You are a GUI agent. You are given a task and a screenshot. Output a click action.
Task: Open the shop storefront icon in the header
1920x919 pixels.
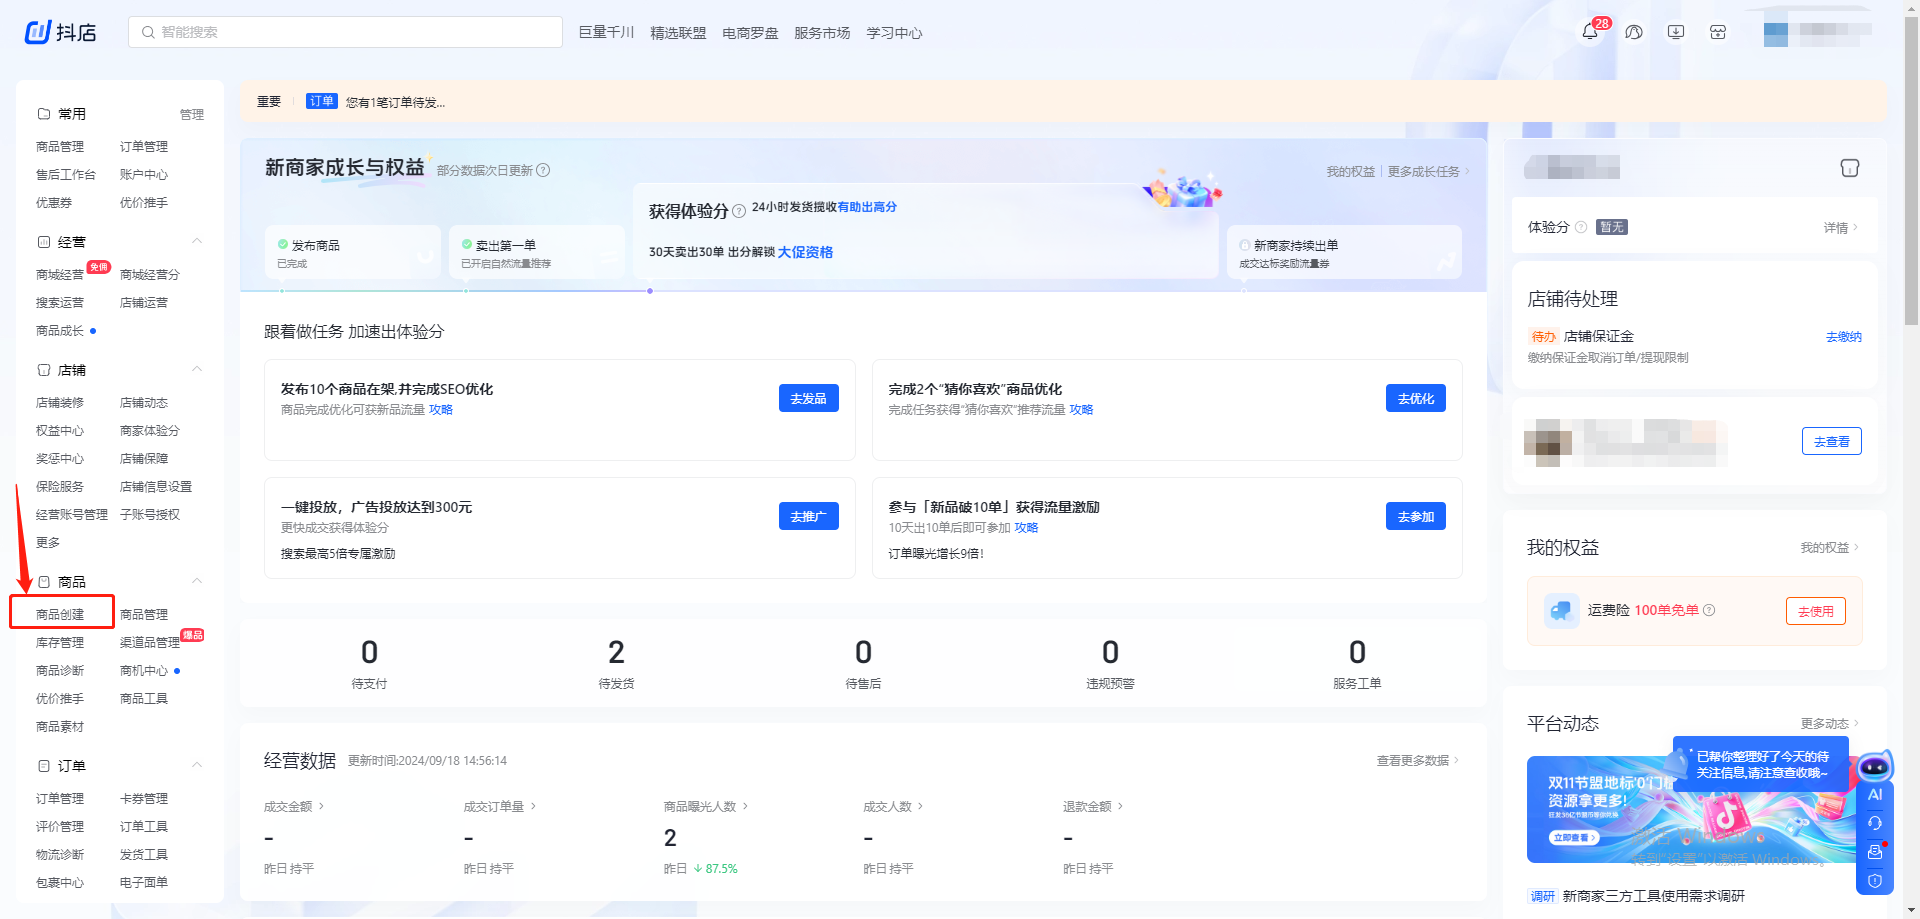(x=1718, y=32)
